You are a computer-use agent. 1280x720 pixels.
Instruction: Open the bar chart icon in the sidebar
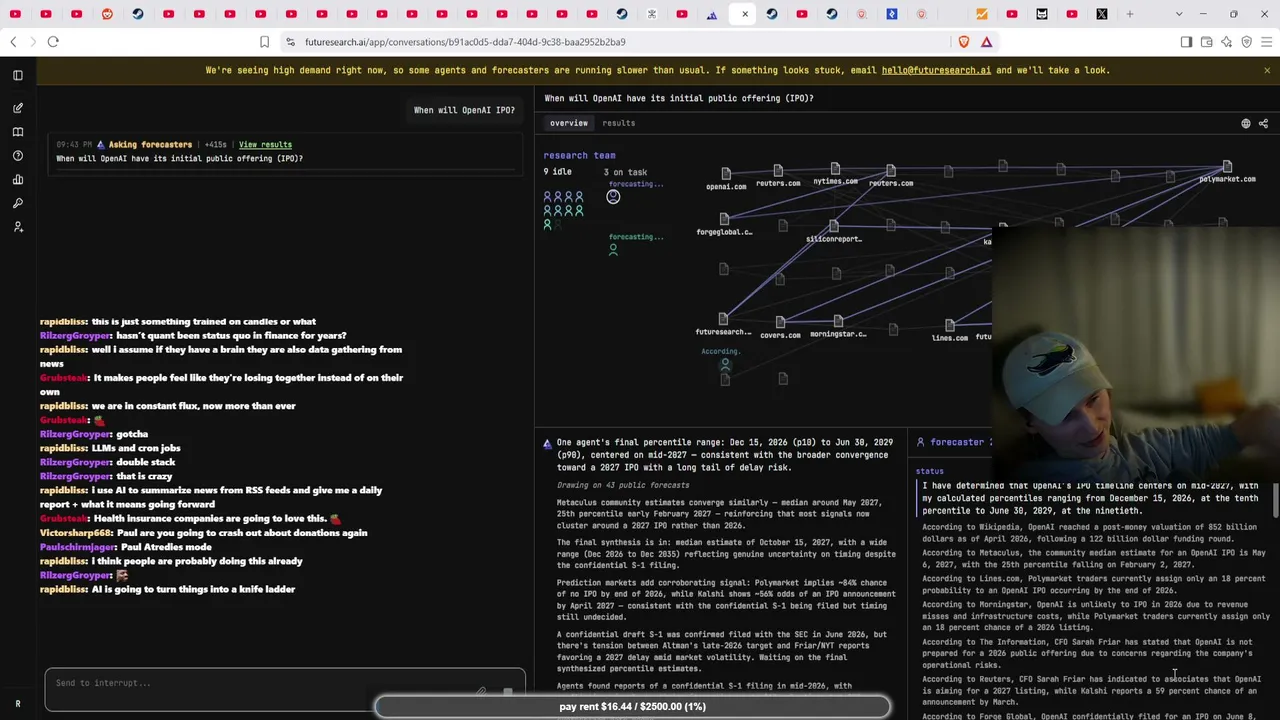(x=18, y=180)
